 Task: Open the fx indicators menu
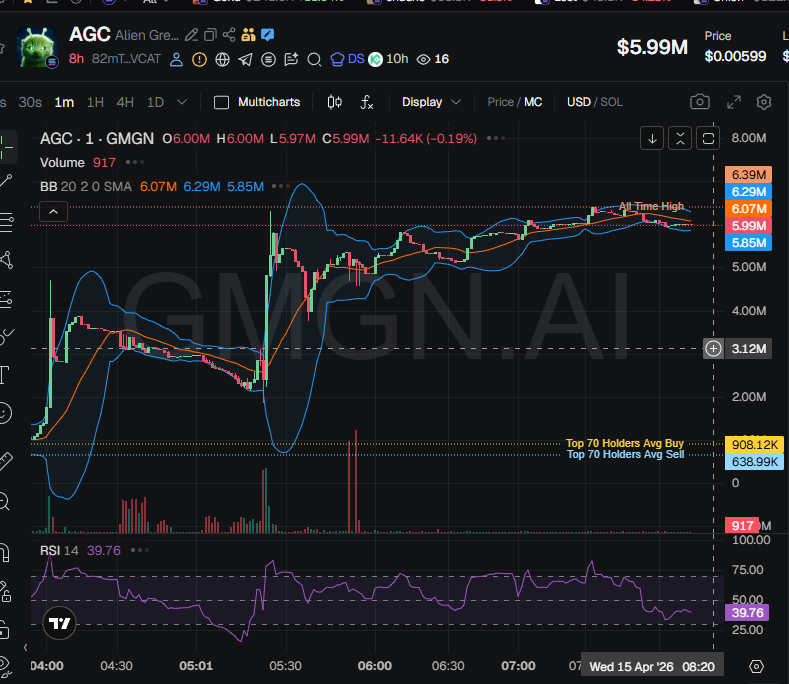point(366,102)
